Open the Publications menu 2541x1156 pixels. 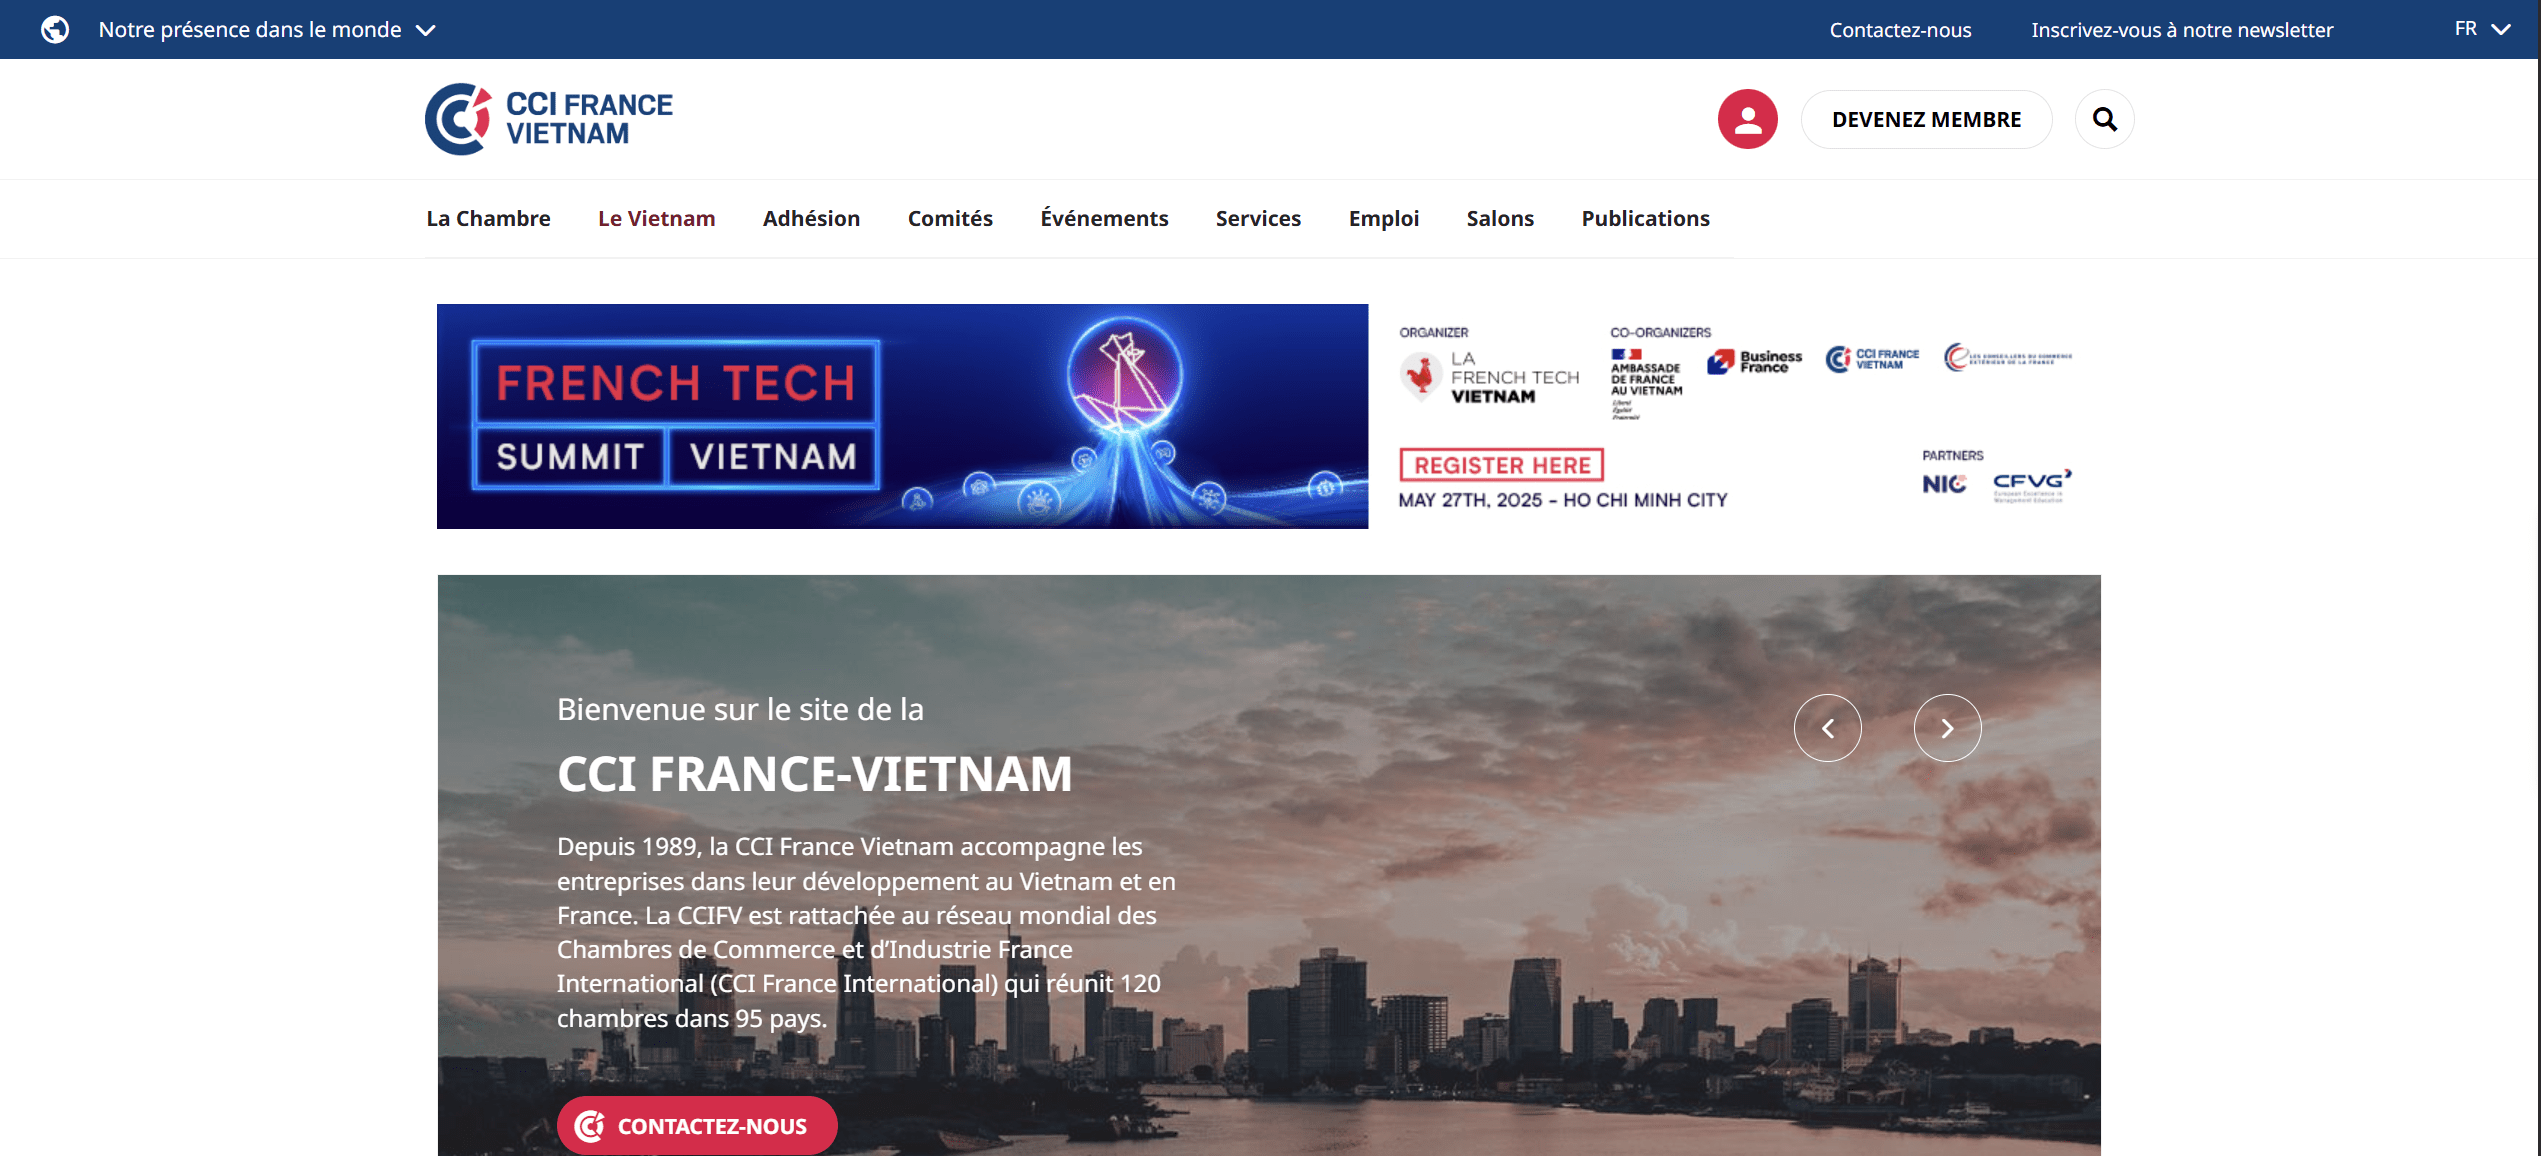click(x=1644, y=218)
